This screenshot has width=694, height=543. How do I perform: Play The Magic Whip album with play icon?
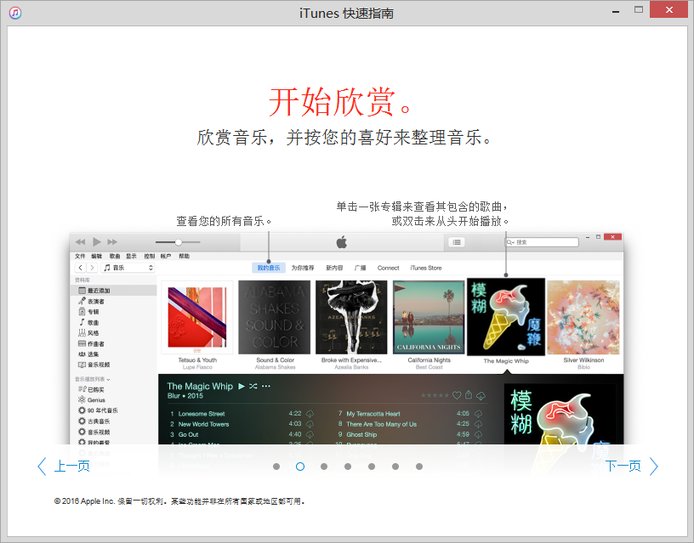coord(242,386)
